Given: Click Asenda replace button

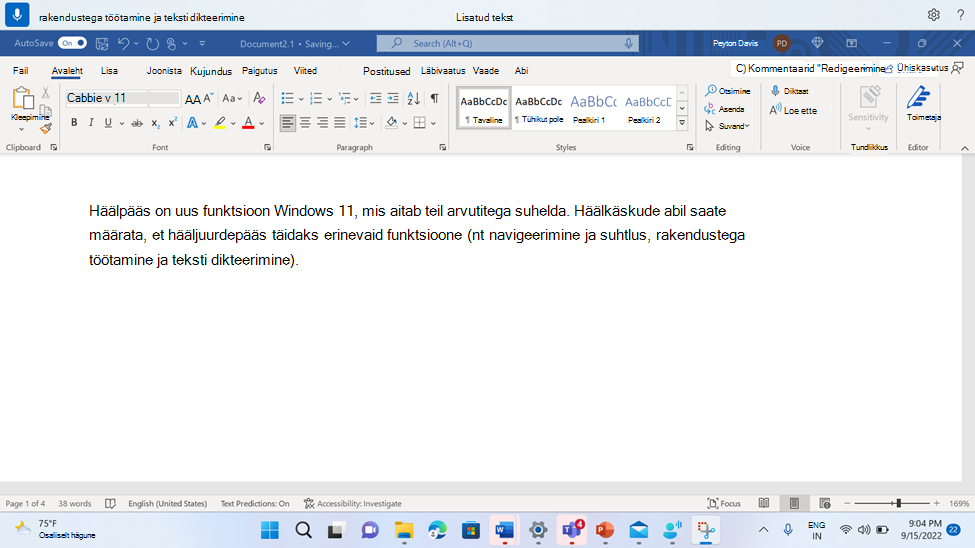Looking at the screenshot, I should coord(724,109).
